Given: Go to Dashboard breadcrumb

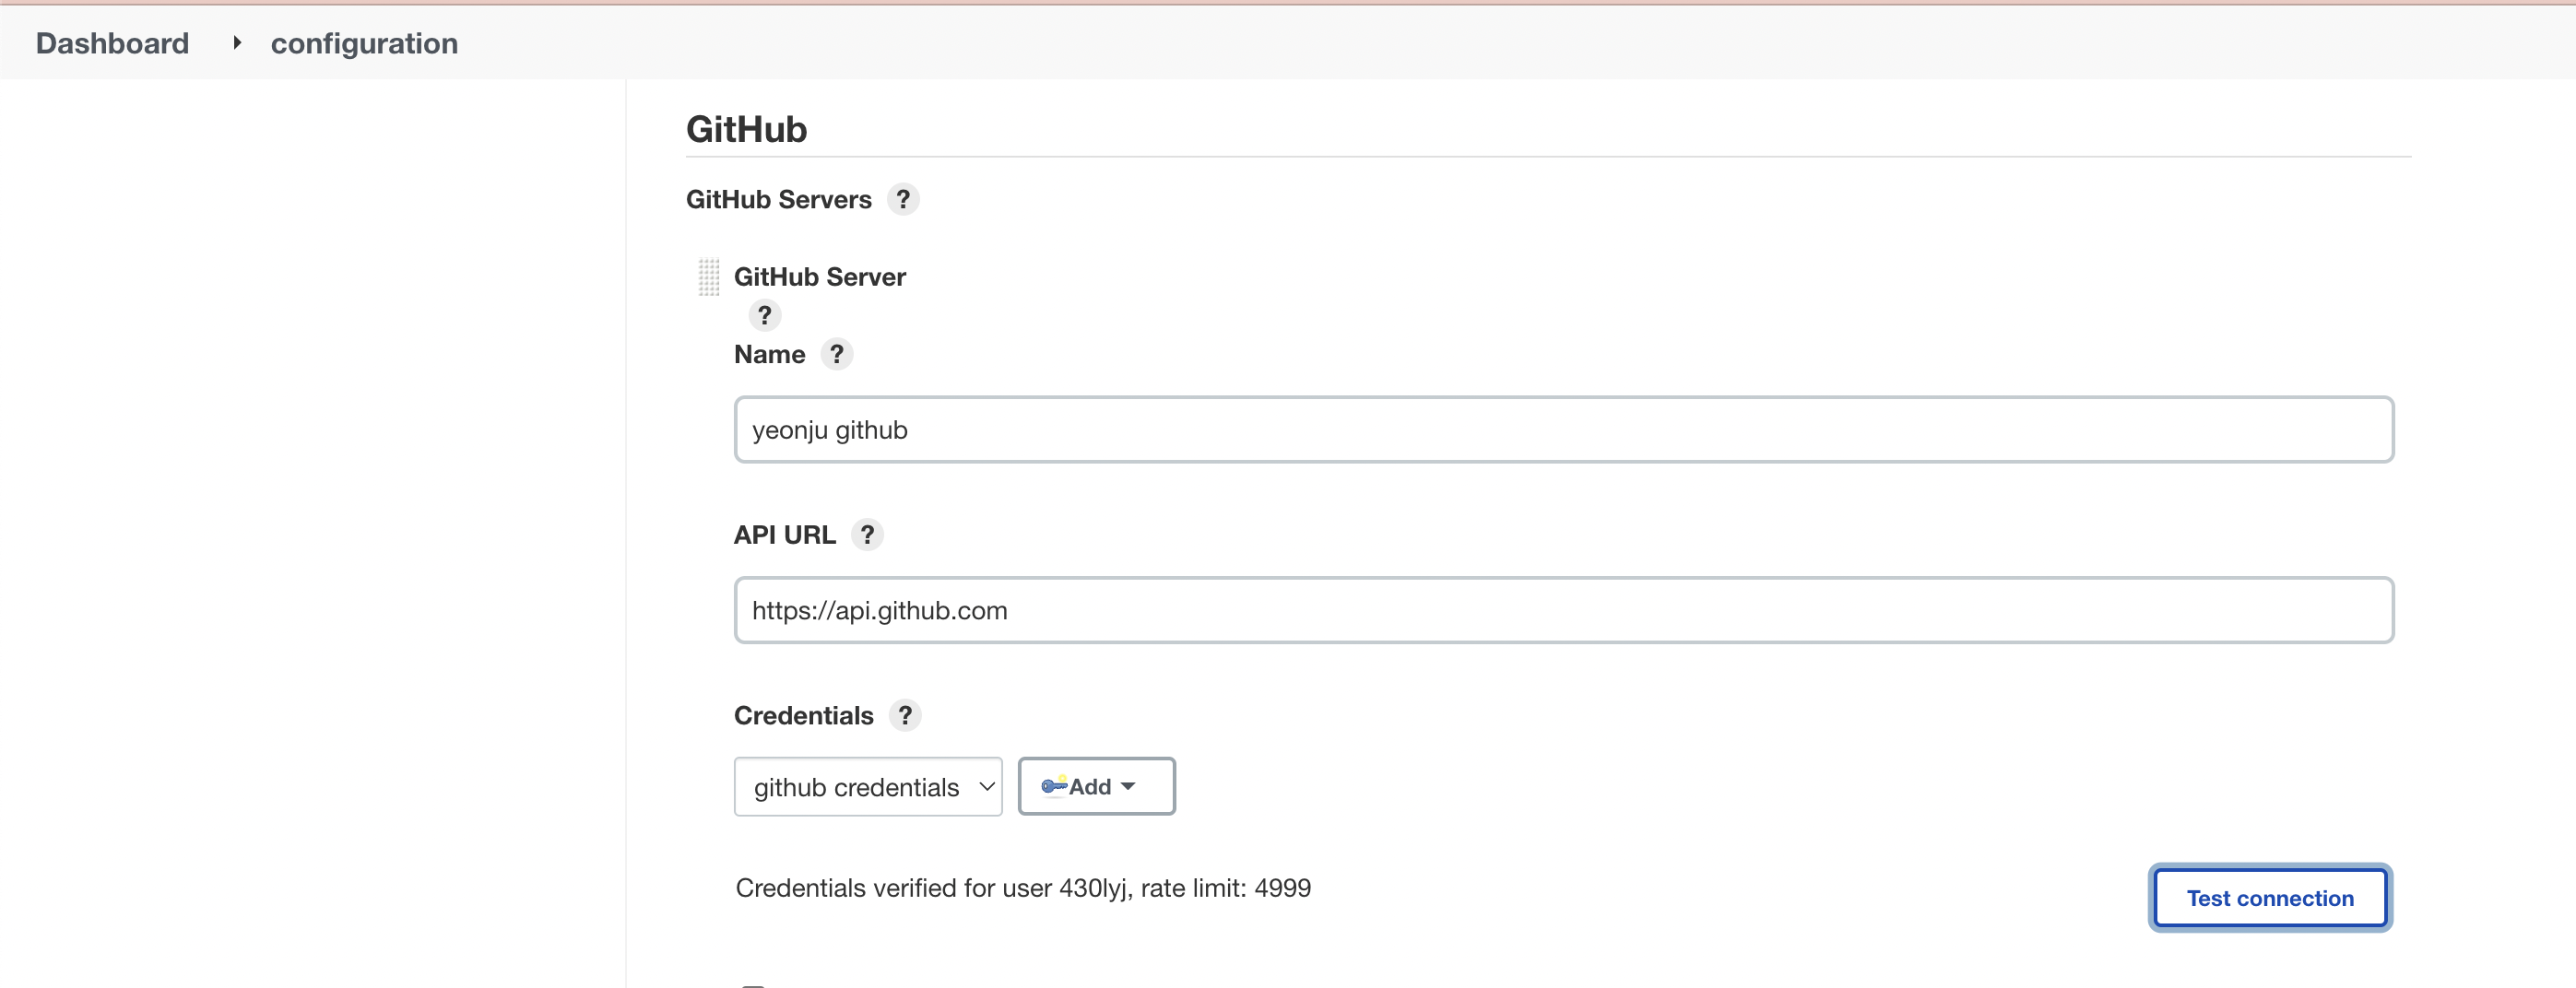Looking at the screenshot, I should (112, 43).
